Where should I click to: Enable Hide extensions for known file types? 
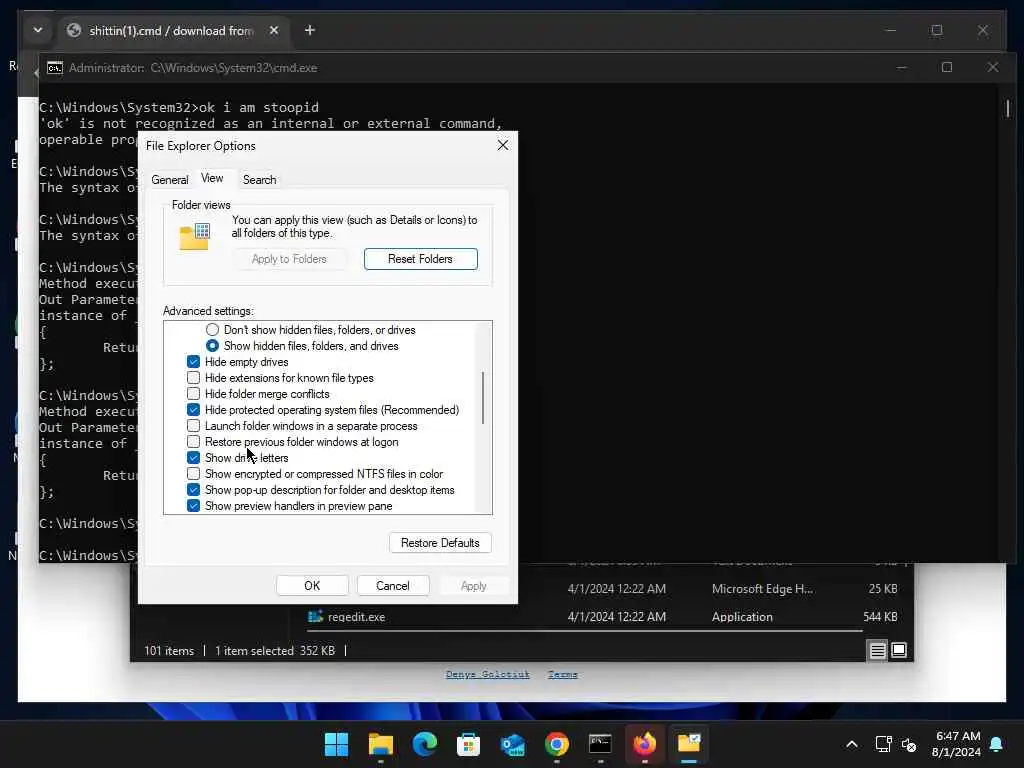click(x=193, y=377)
